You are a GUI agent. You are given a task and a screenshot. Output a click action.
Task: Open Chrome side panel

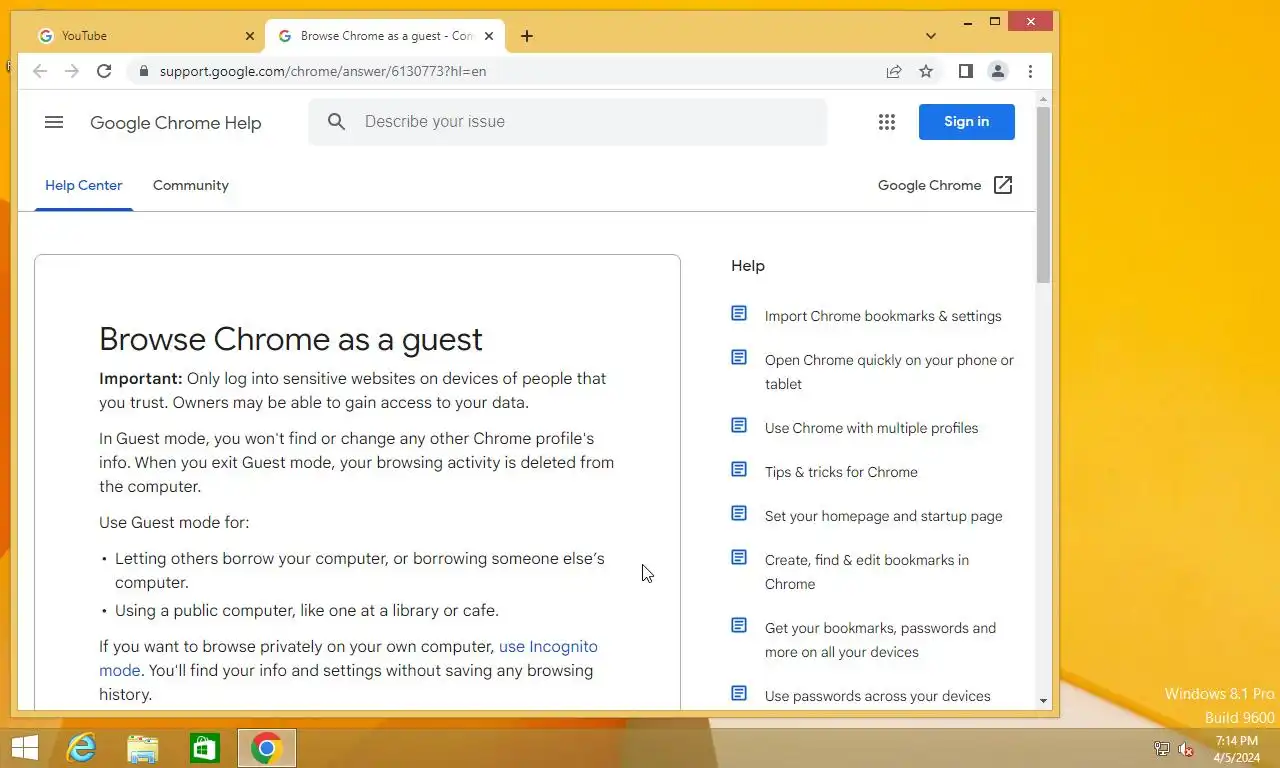coord(965,71)
